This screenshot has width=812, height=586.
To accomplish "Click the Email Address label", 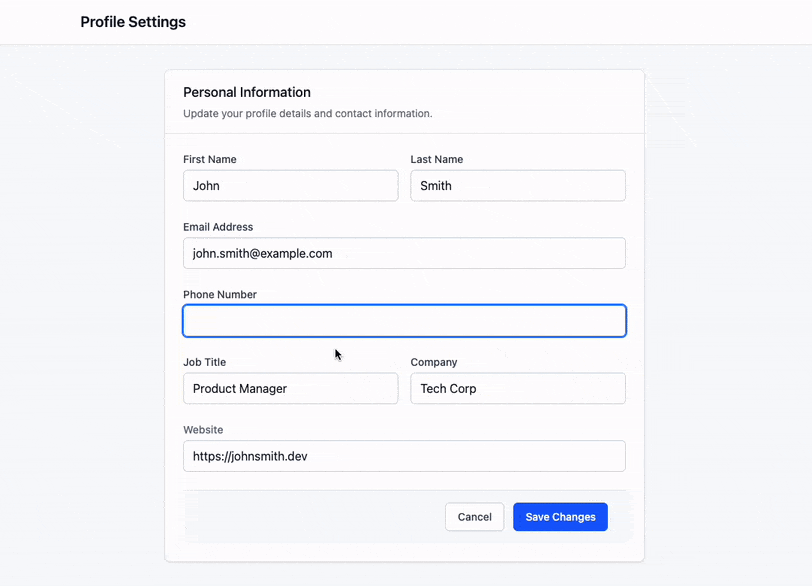I will [218, 227].
